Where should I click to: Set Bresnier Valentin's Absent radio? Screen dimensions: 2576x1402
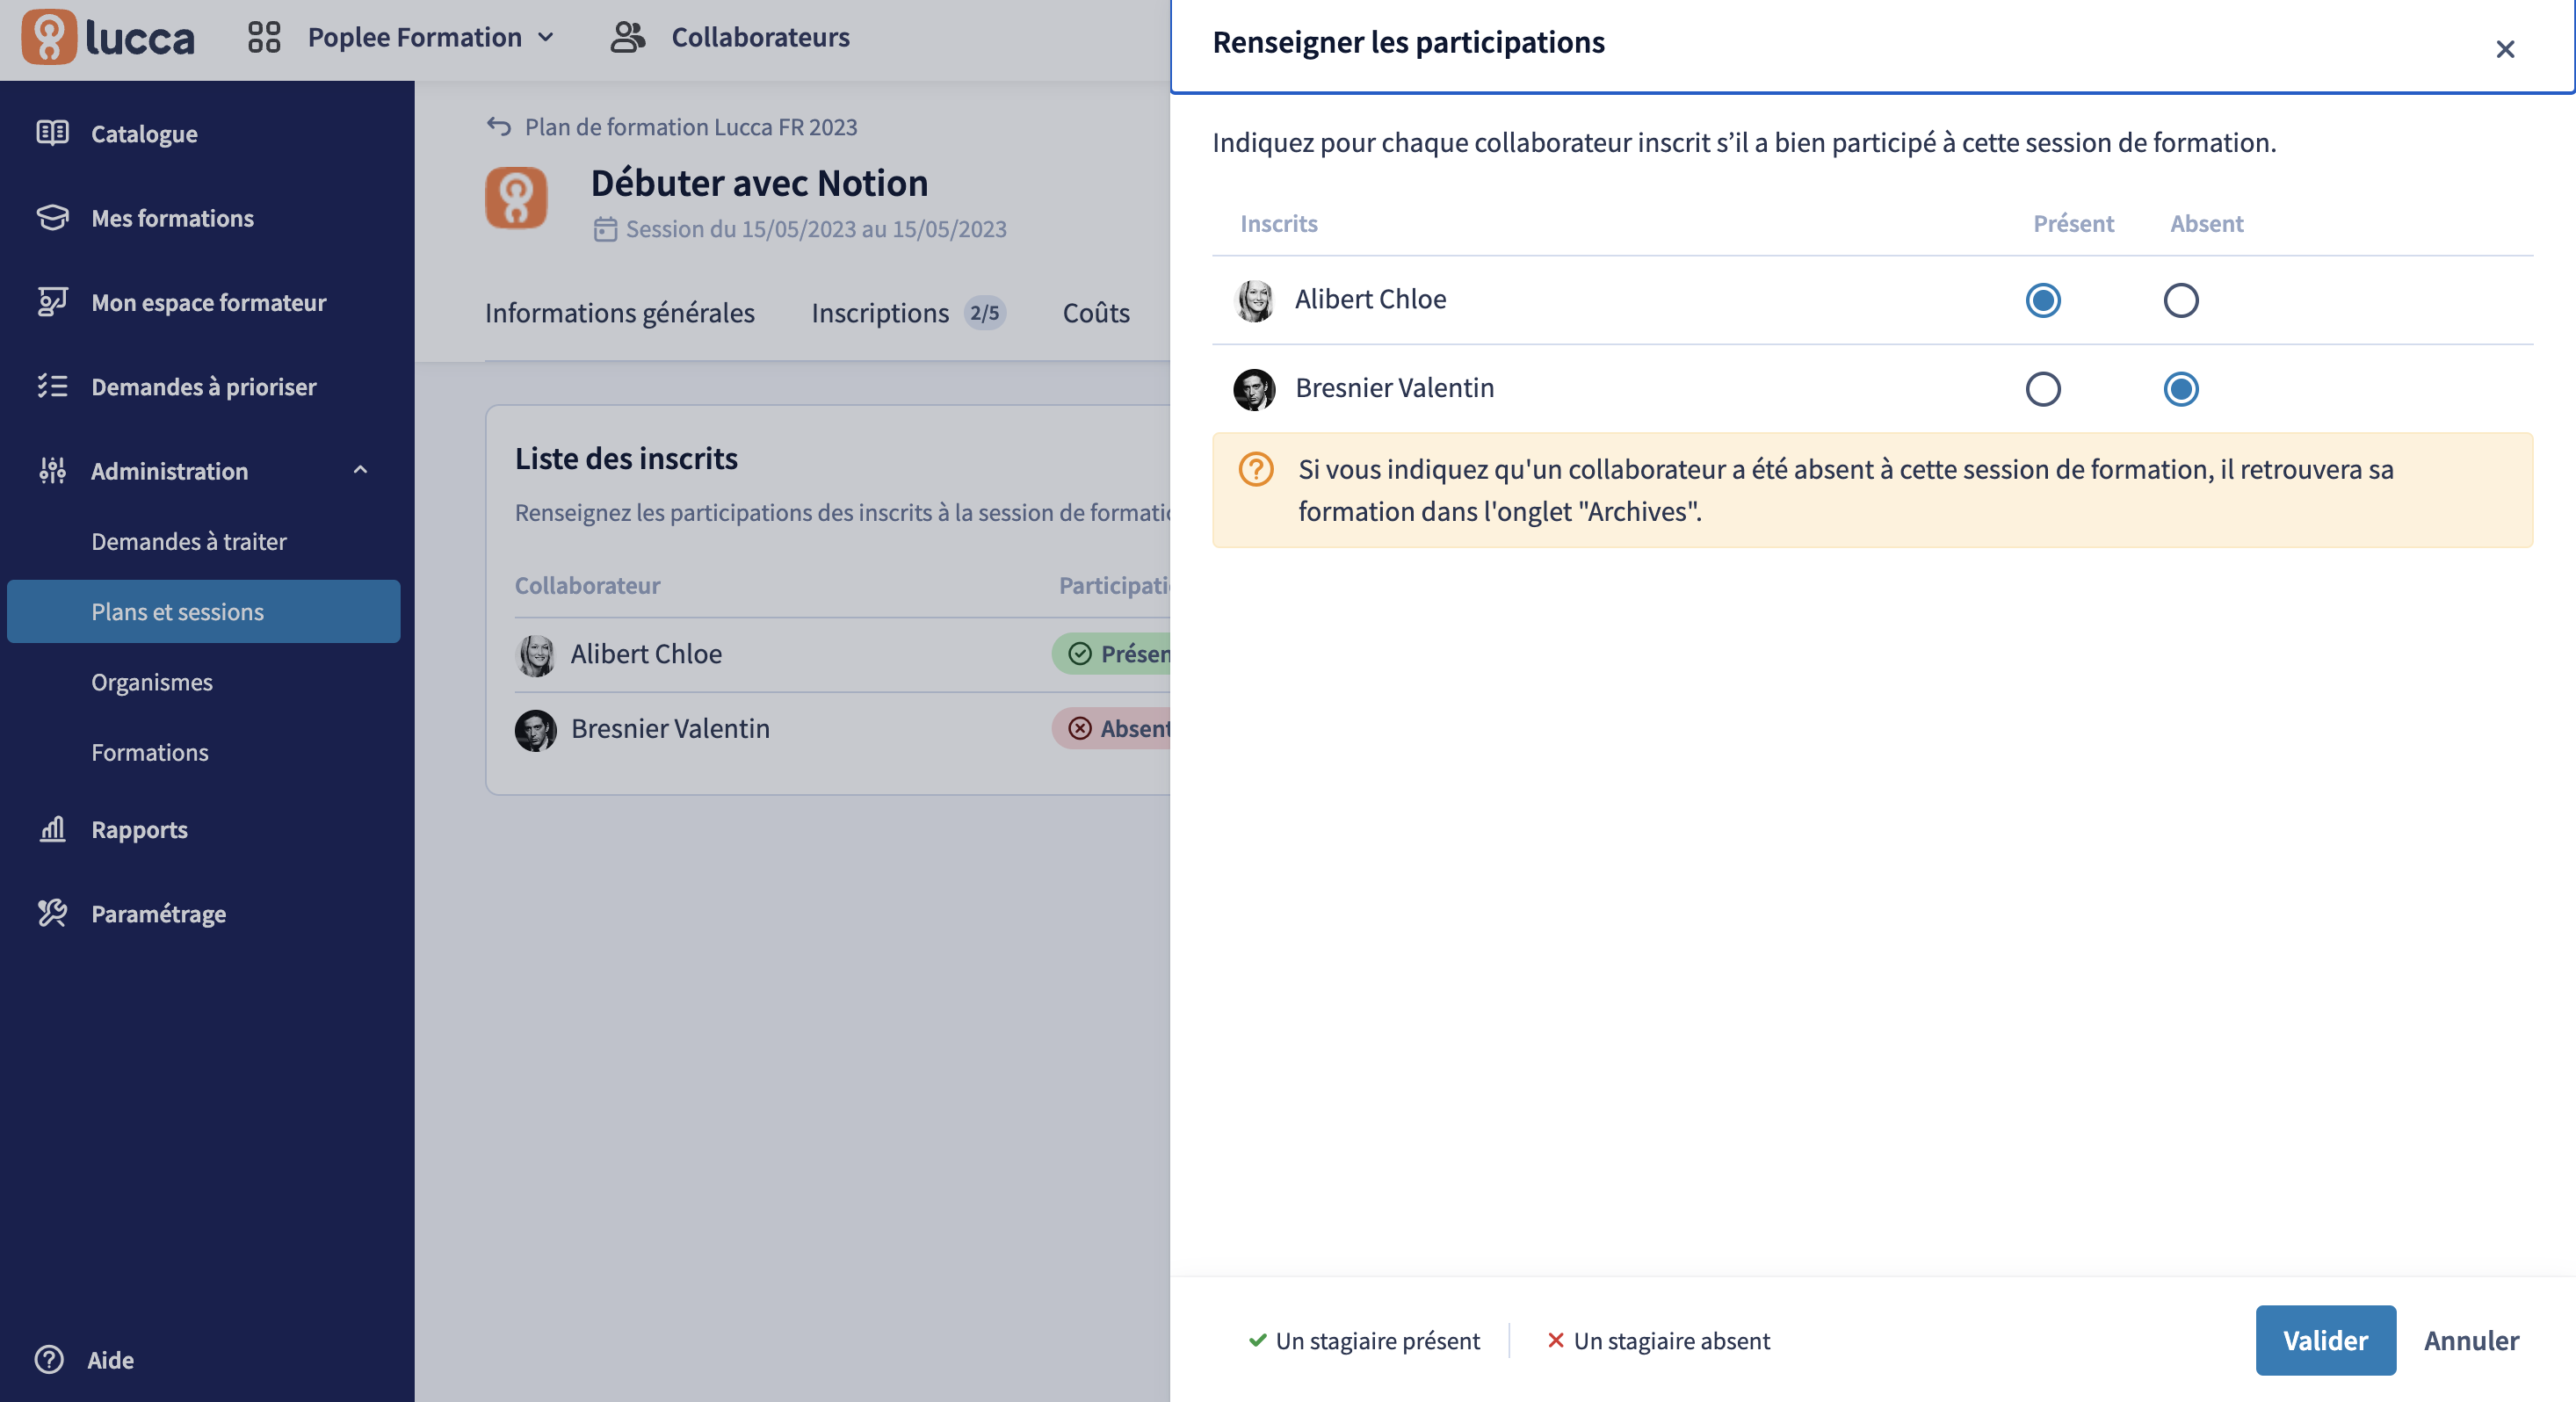[2180, 389]
